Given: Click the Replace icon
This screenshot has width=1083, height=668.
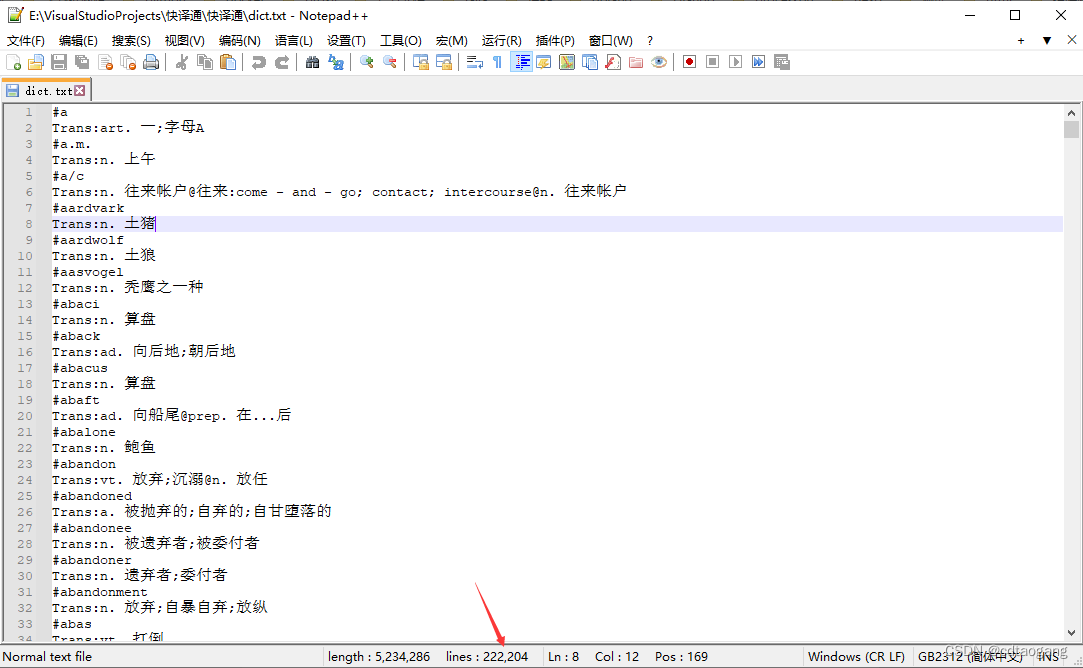Looking at the screenshot, I should (x=336, y=62).
